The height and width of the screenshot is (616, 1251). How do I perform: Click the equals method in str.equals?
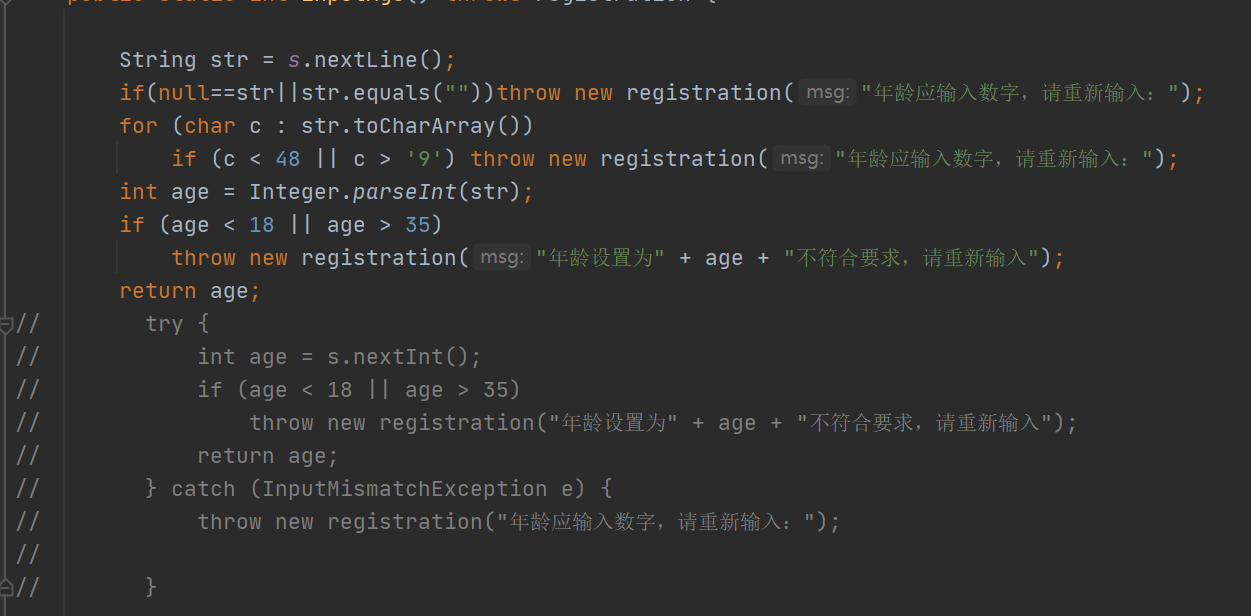coord(398,93)
